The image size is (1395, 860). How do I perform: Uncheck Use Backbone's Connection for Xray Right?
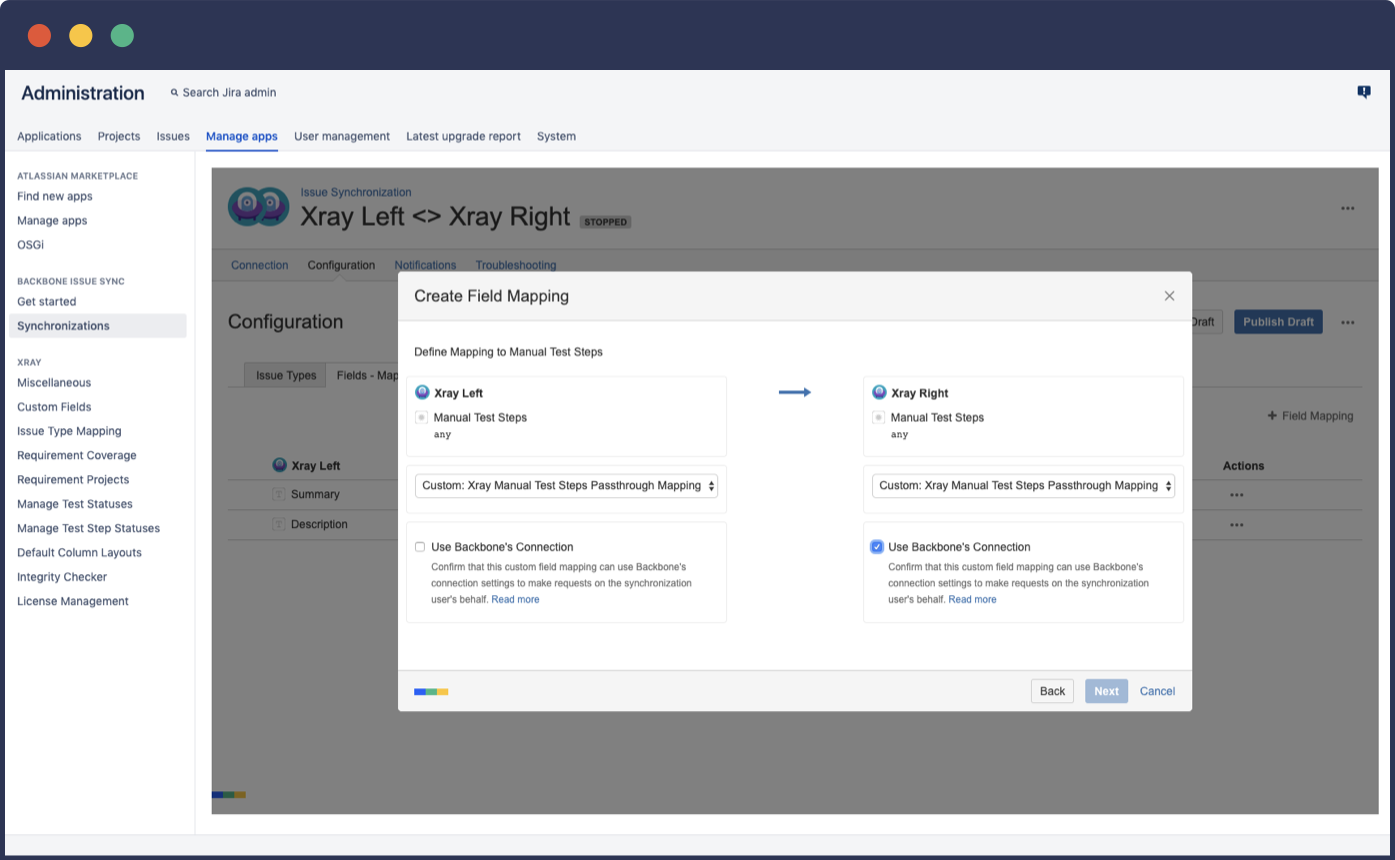click(877, 547)
